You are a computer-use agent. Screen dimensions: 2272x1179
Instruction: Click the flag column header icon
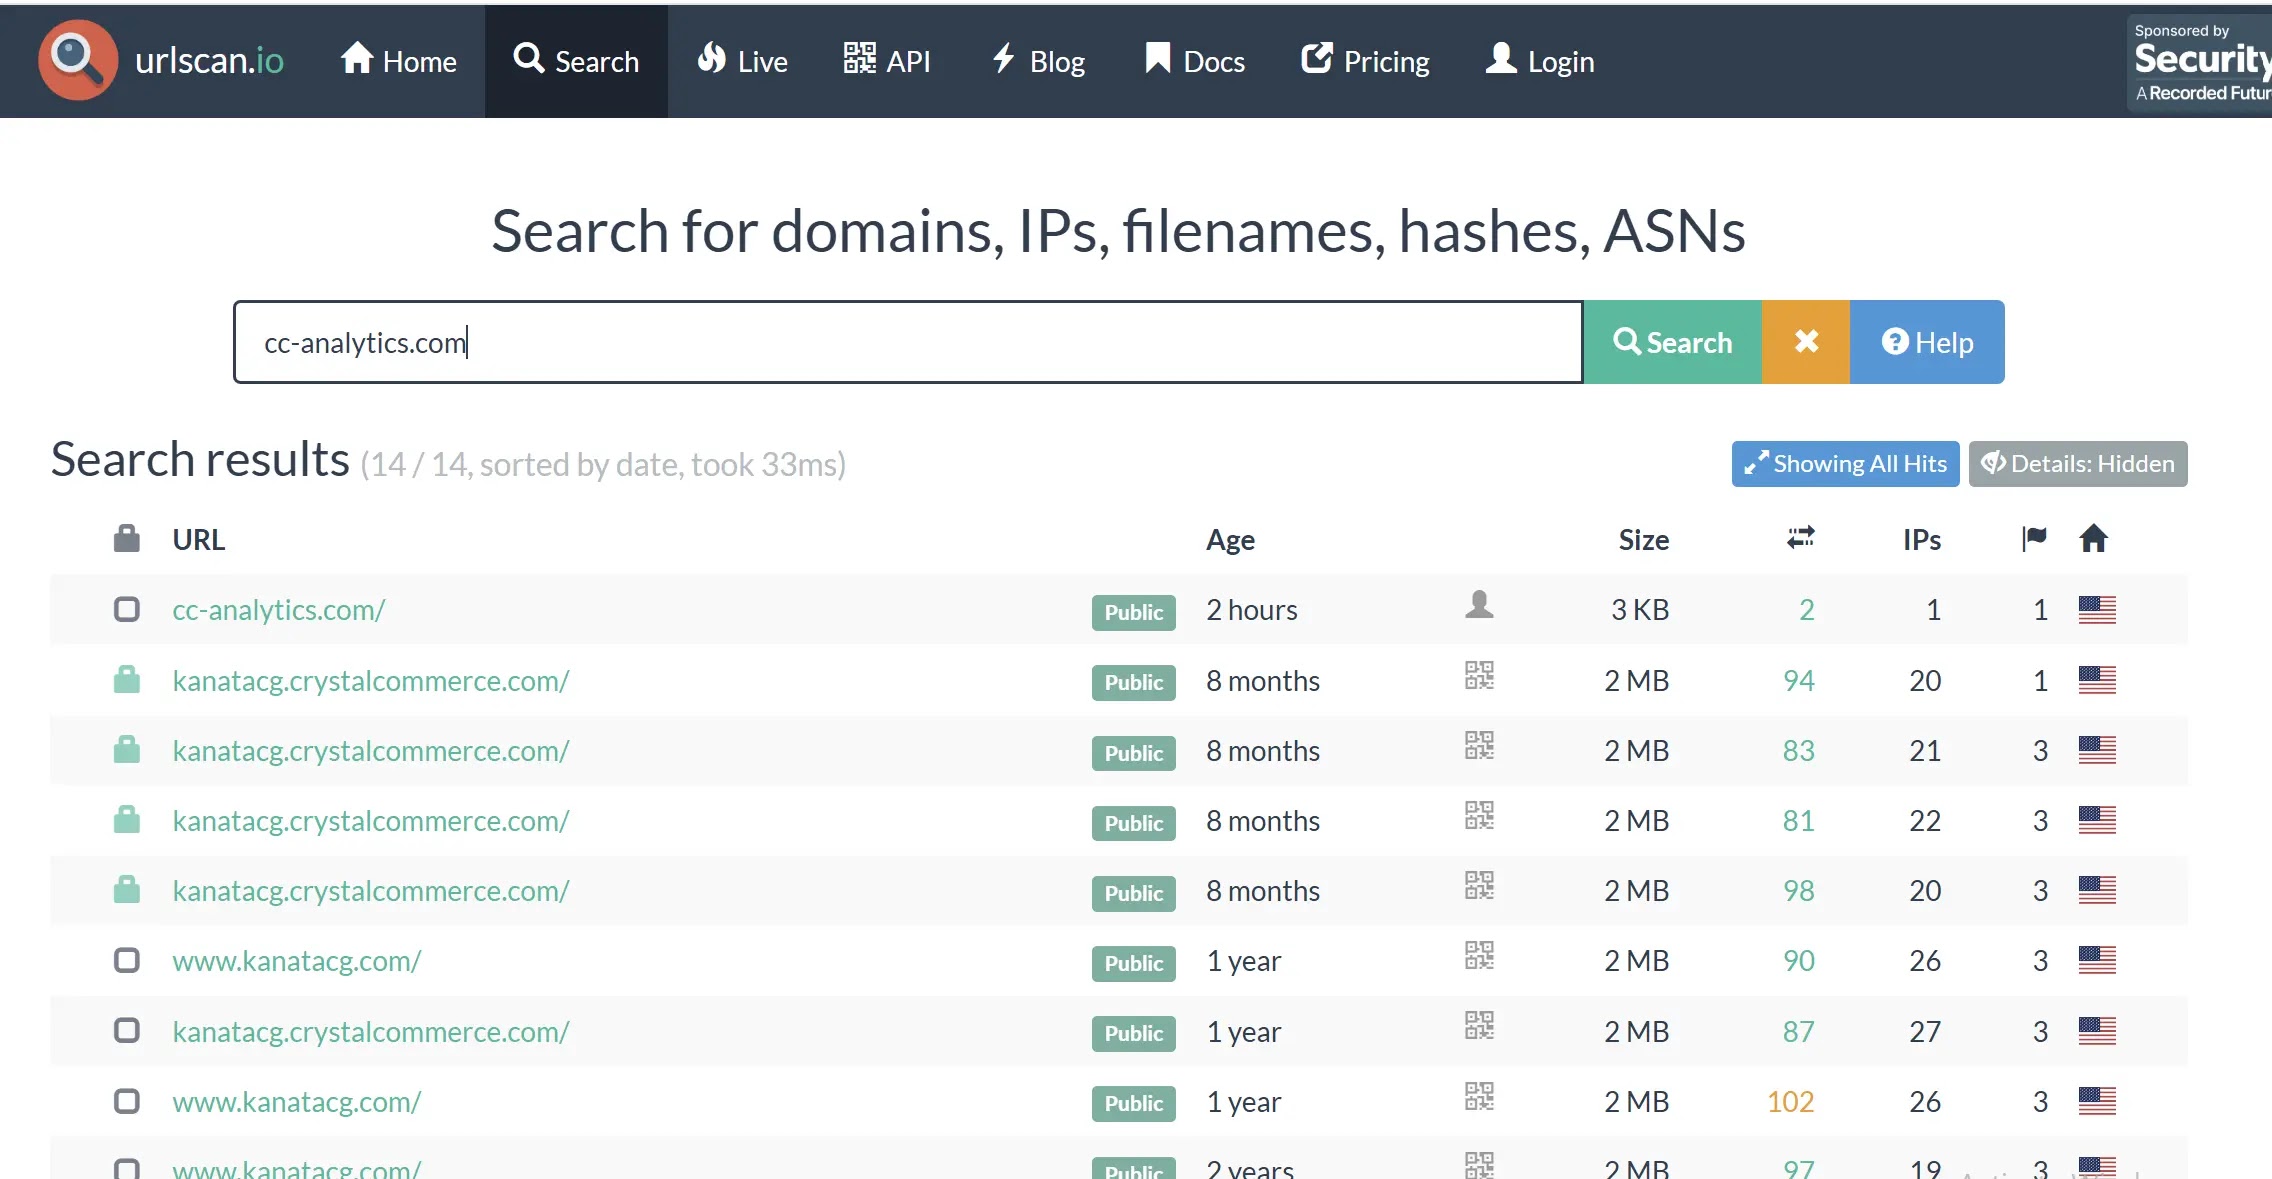click(x=2034, y=538)
